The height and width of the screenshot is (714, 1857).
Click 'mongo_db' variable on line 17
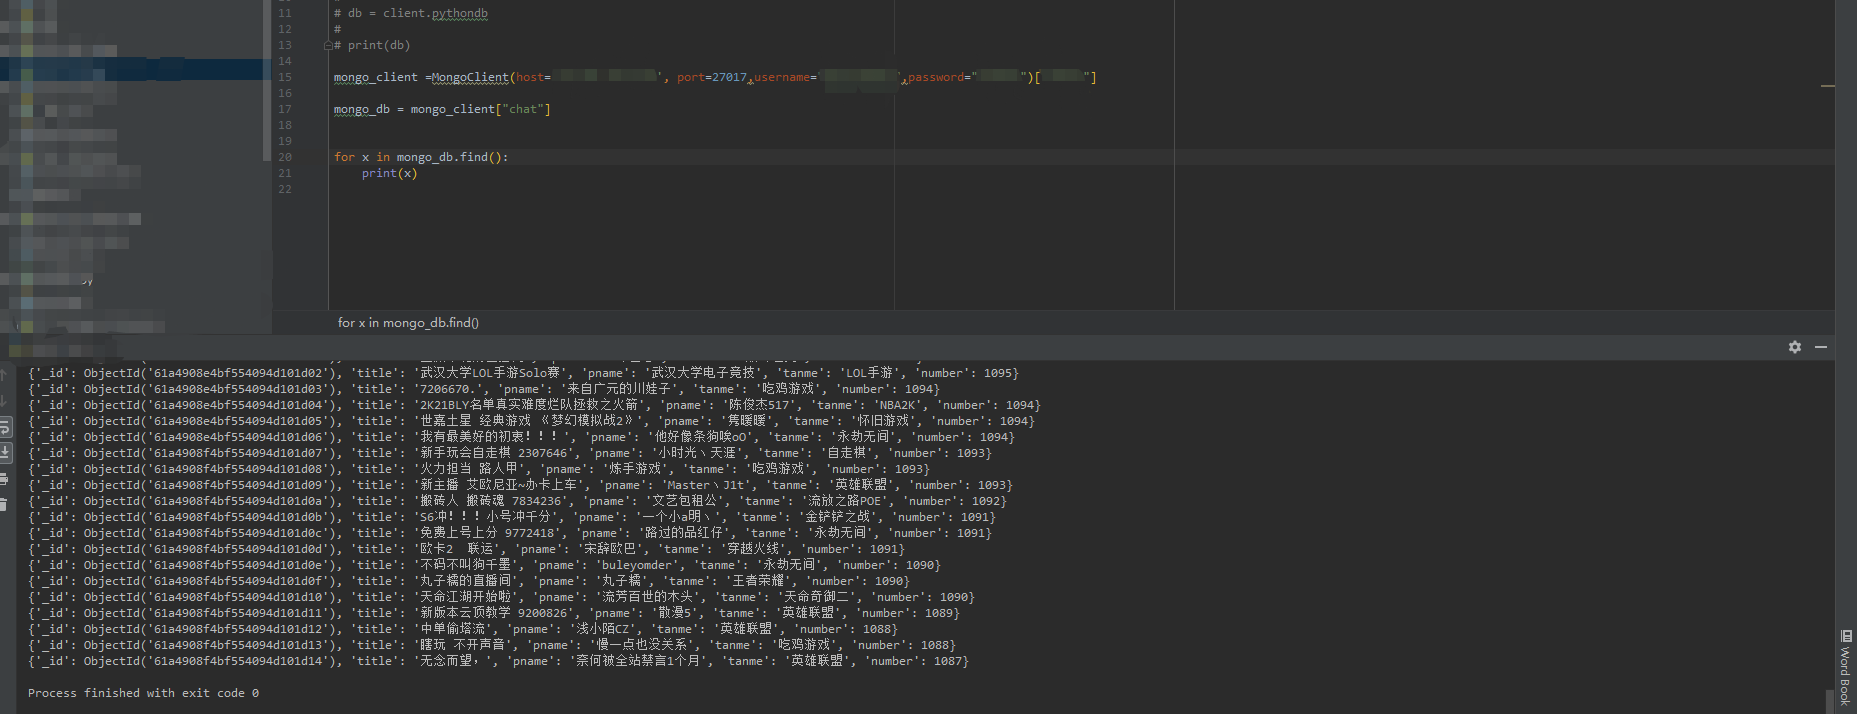click(362, 109)
